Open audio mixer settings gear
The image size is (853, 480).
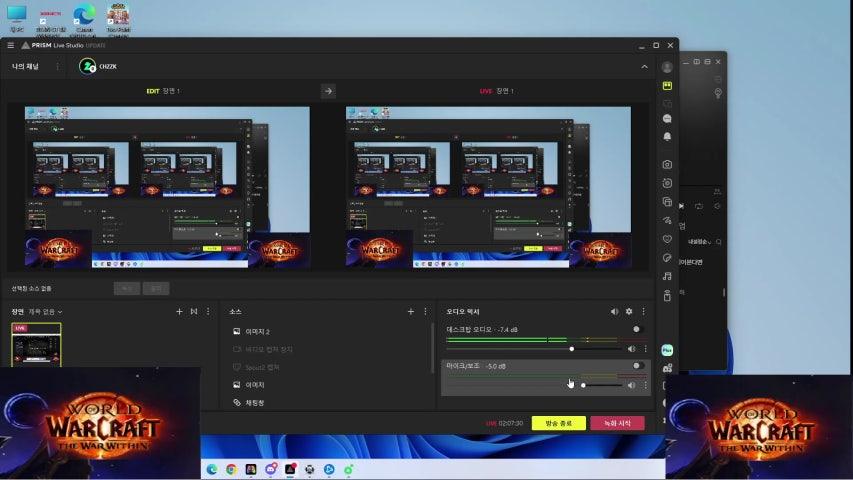tap(629, 311)
